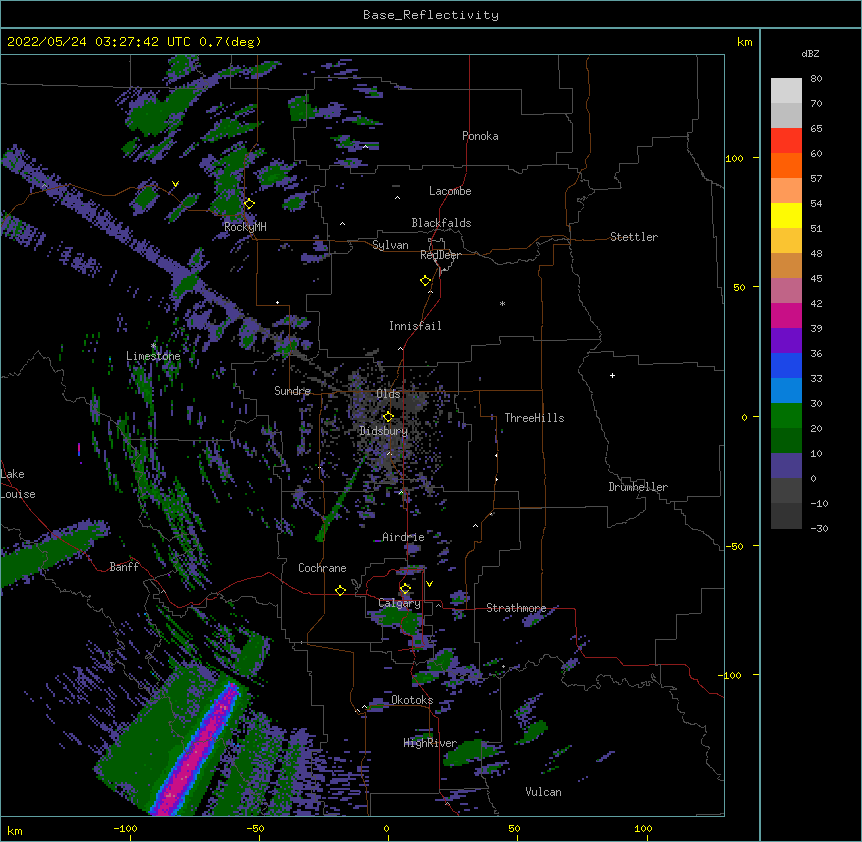Click the Vulcan town label
The image size is (862, 842).
click(543, 792)
